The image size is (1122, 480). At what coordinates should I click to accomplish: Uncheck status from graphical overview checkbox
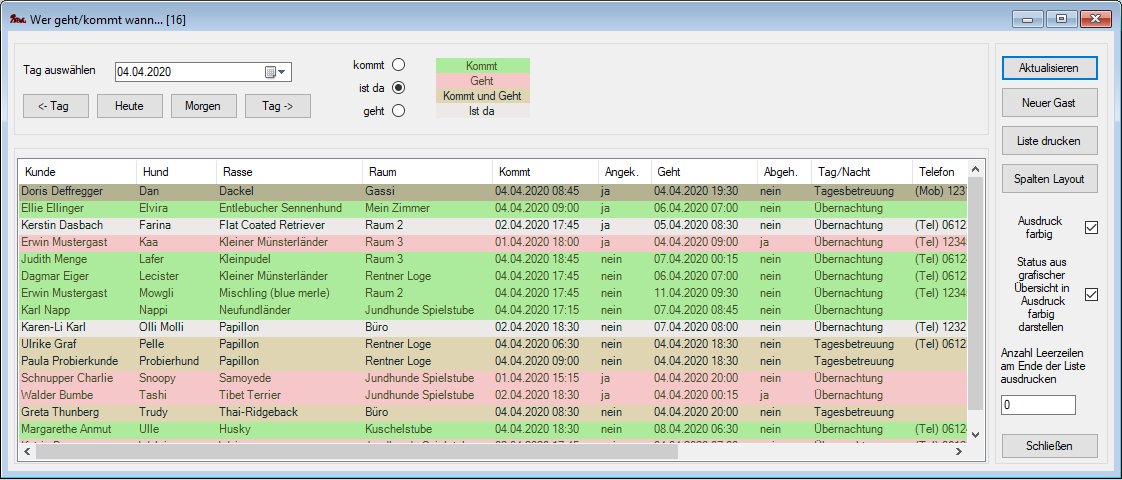click(1091, 294)
